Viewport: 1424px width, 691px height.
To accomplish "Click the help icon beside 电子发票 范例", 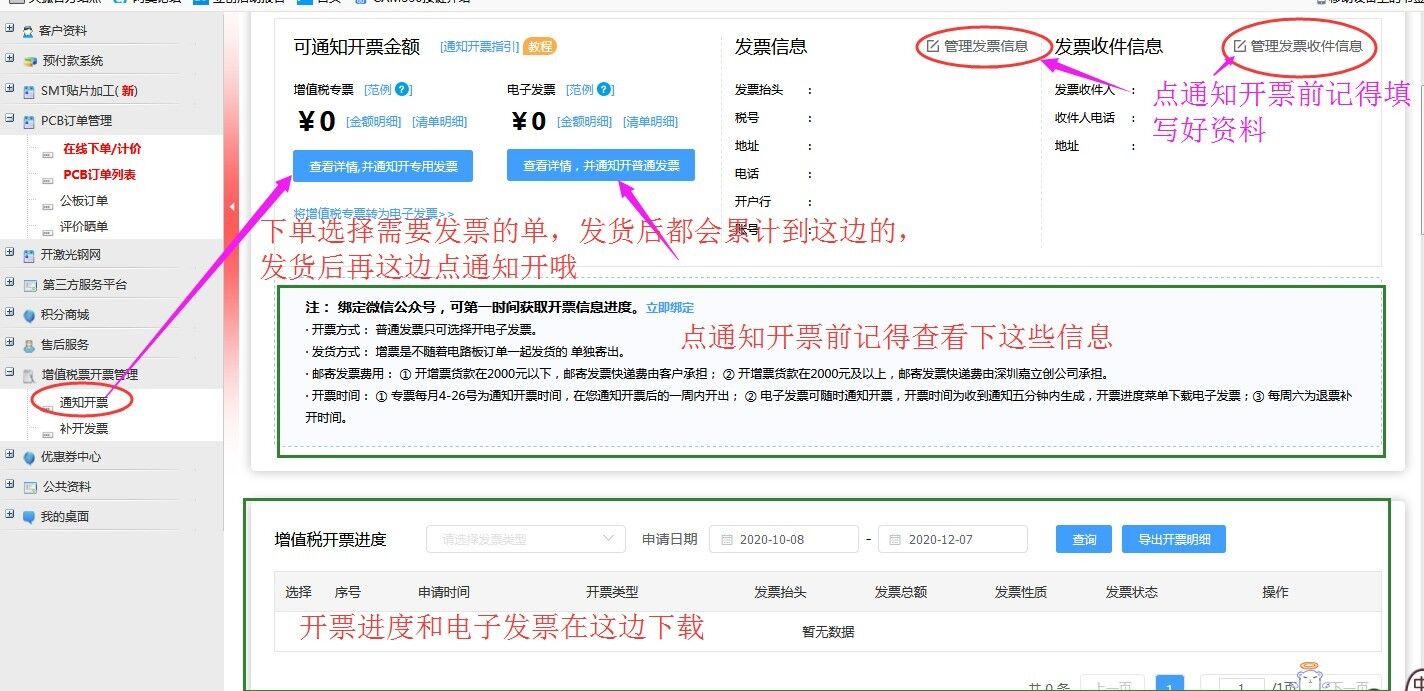I will click(605, 90).
